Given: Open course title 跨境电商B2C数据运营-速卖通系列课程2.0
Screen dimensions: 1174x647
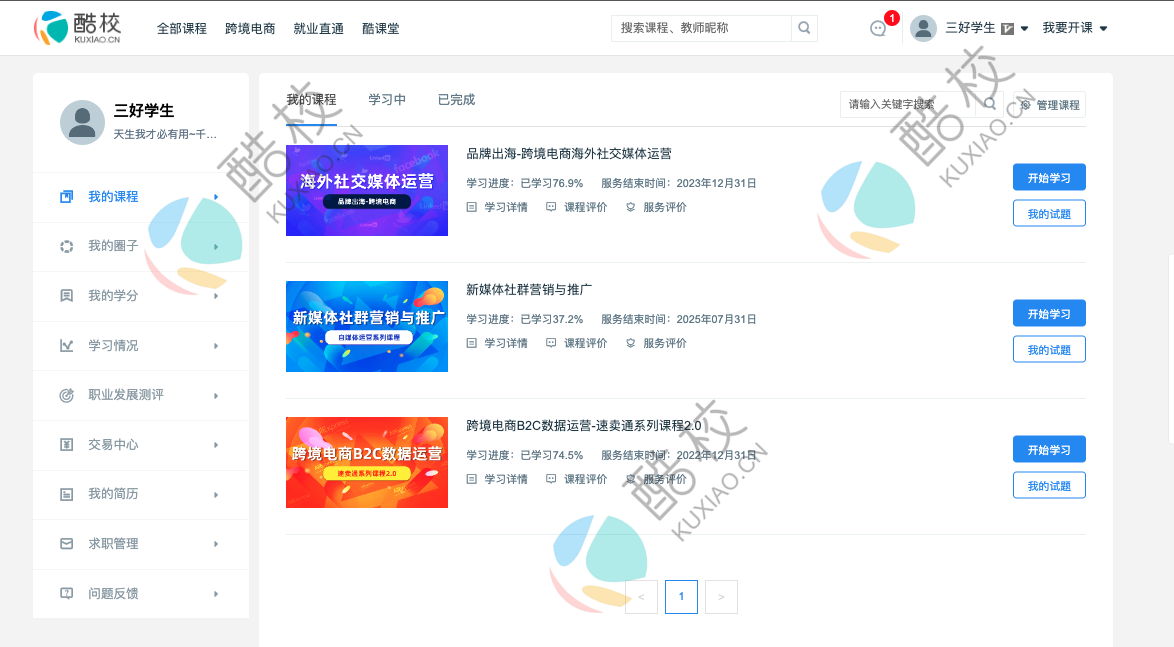Looking at the screenshot, I should pos(584,425).
